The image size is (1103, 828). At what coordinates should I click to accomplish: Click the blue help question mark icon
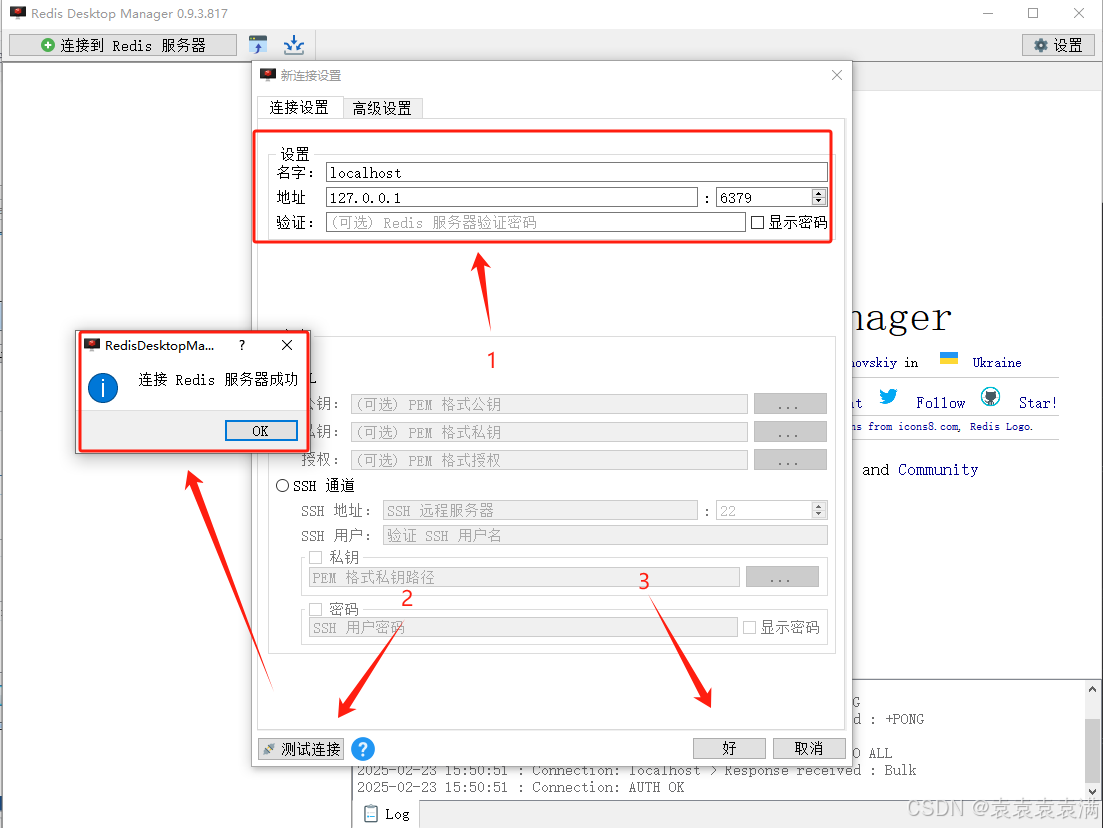click(362, 748)
